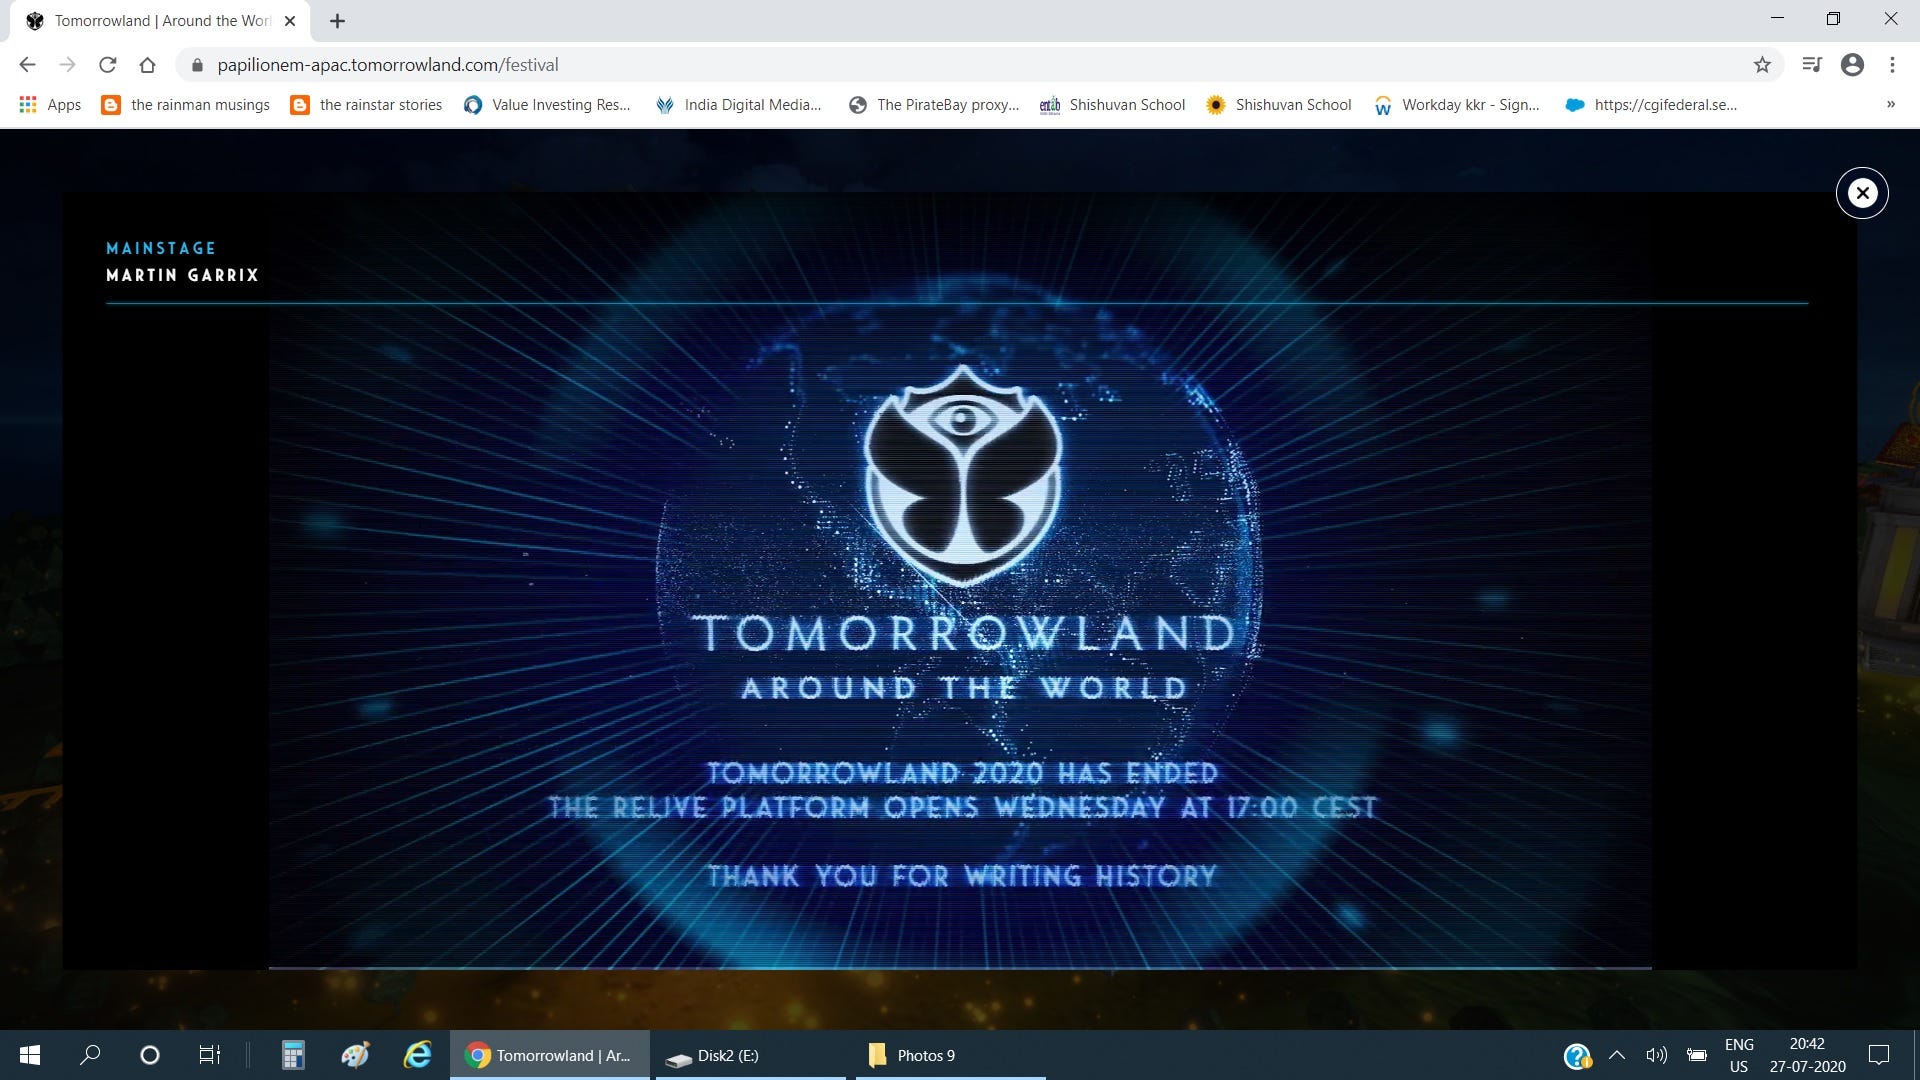Reload the Tomorrowland page
The image size is (1920, 1080).
[107, 65]
